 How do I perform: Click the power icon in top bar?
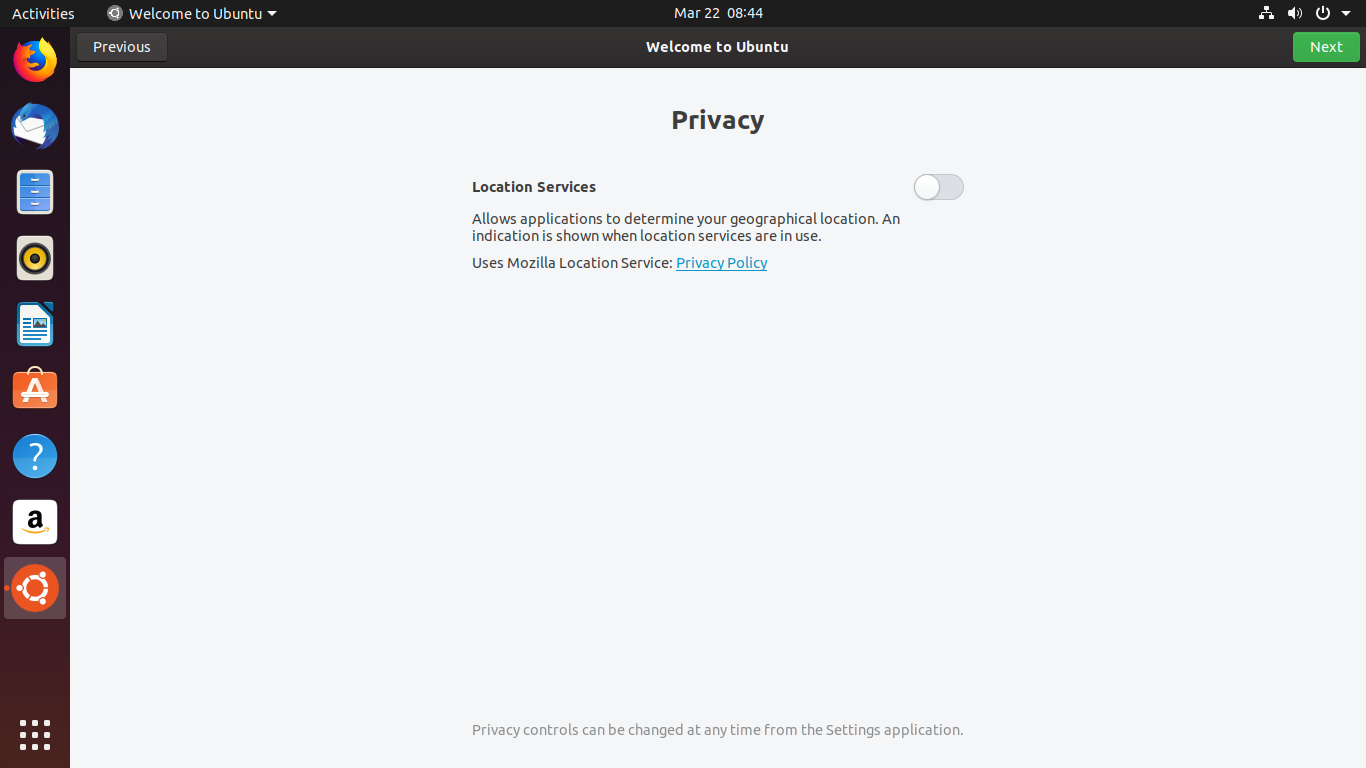pos(1322,13)
